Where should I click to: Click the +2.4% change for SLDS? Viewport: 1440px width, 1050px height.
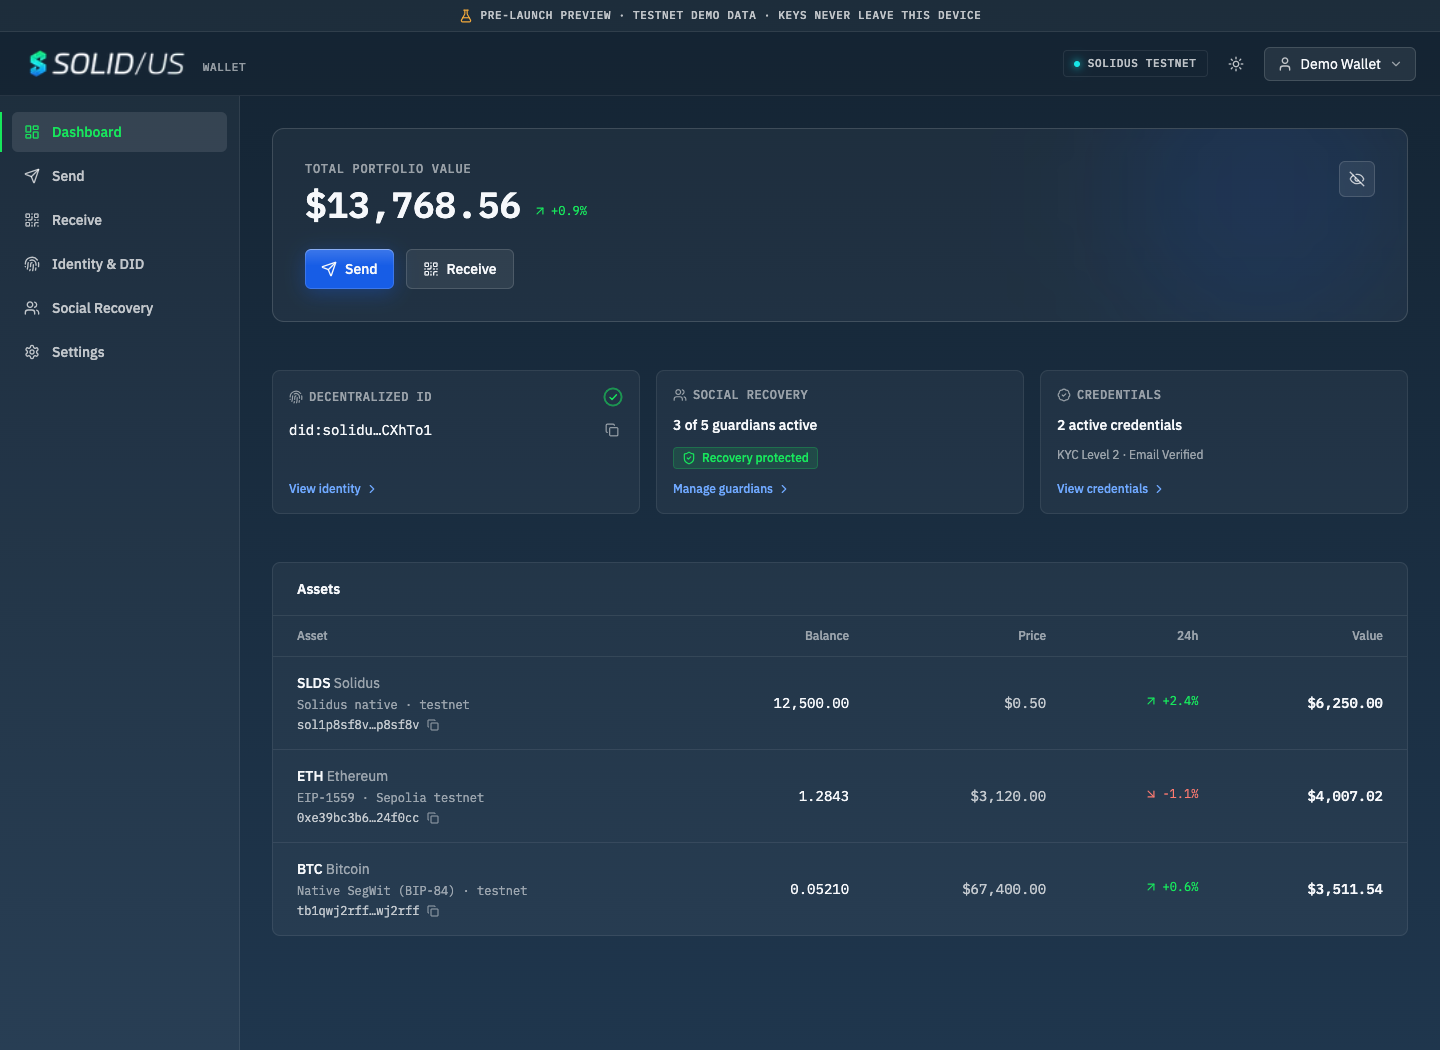click(1172, 701)
